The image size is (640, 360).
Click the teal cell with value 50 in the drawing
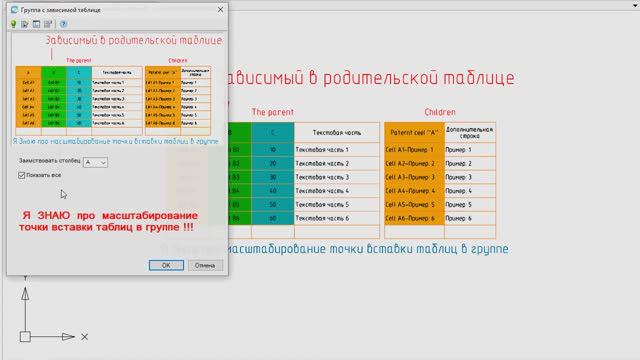[273, 204]
